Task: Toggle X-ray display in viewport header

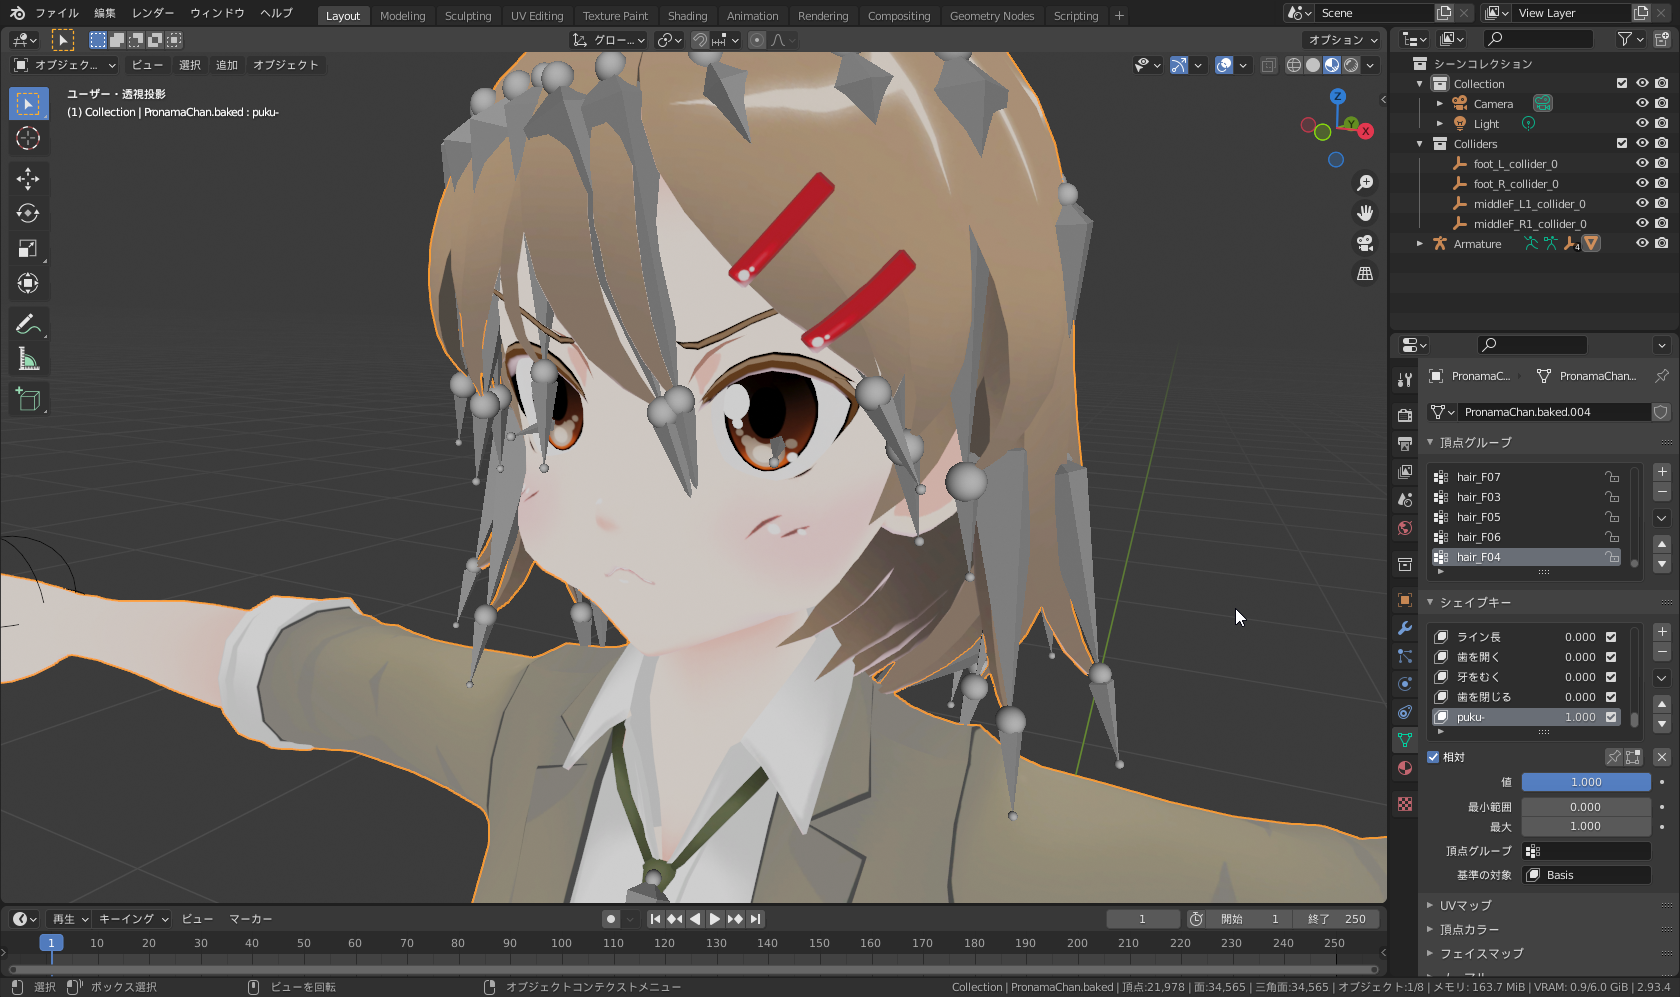Action: [x=1269, y=65]
